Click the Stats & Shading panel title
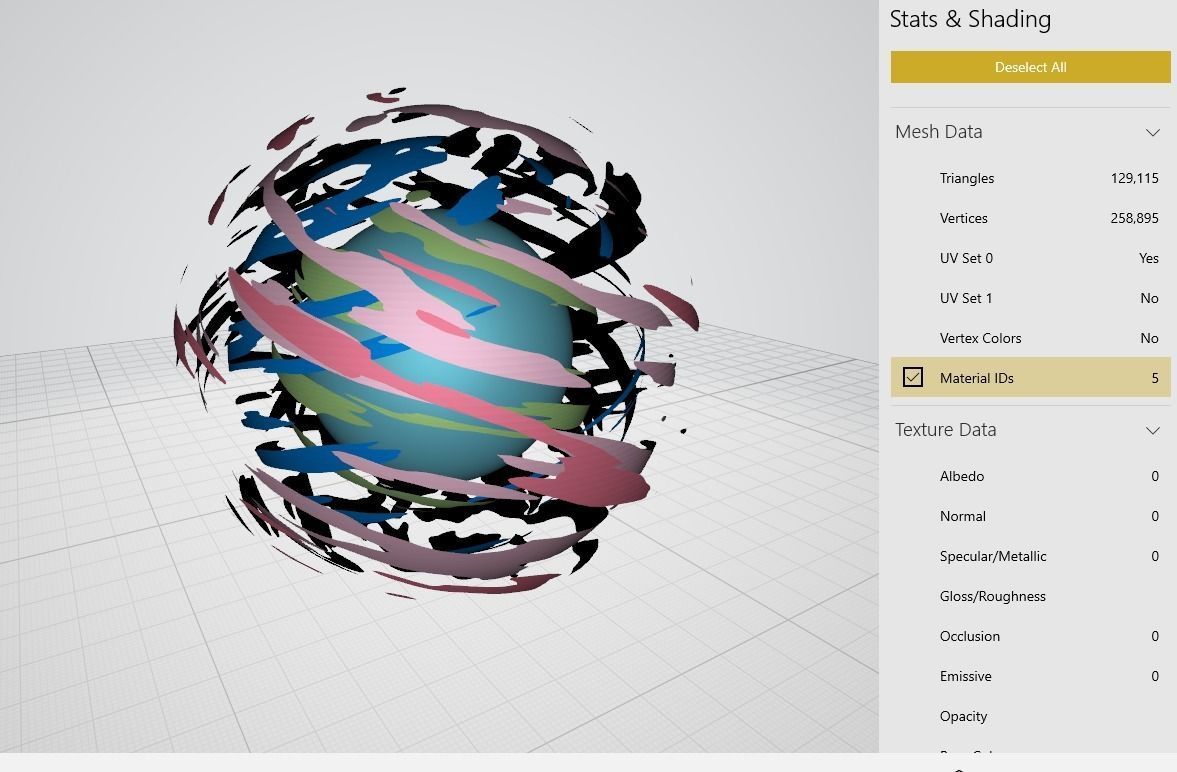1177x772 pixels. click(970, 19)
